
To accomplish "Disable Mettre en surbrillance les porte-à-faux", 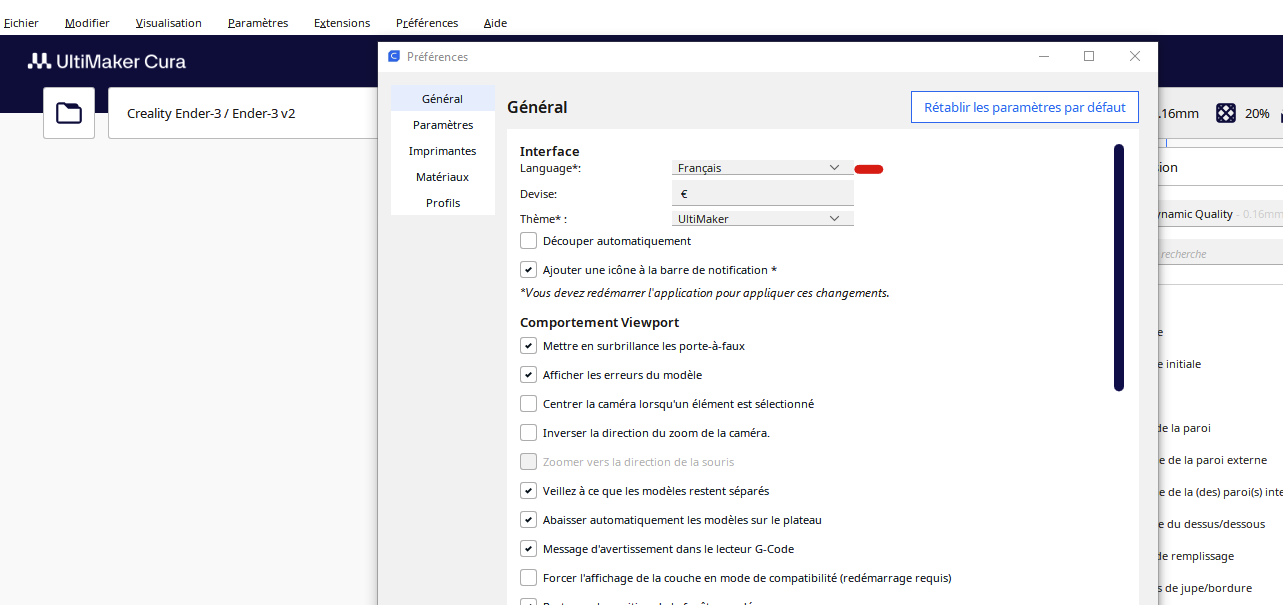I will (528, 346).
